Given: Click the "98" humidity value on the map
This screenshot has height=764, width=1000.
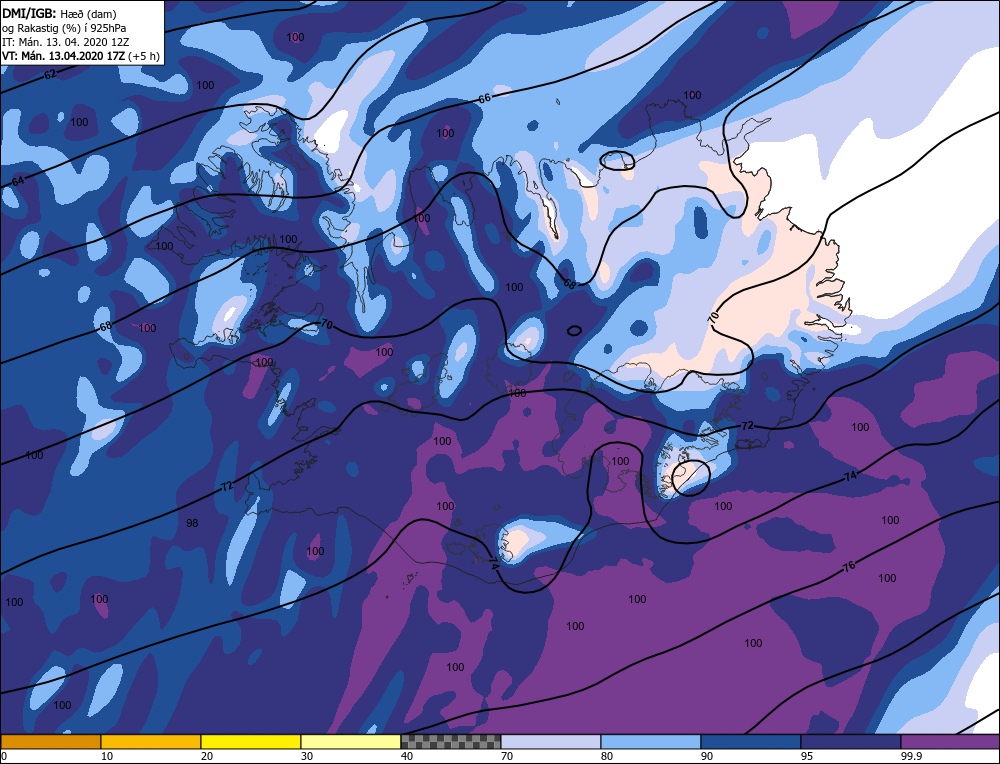Looking at the screenshot, I should pyautogui.click(x=192, y=523).
